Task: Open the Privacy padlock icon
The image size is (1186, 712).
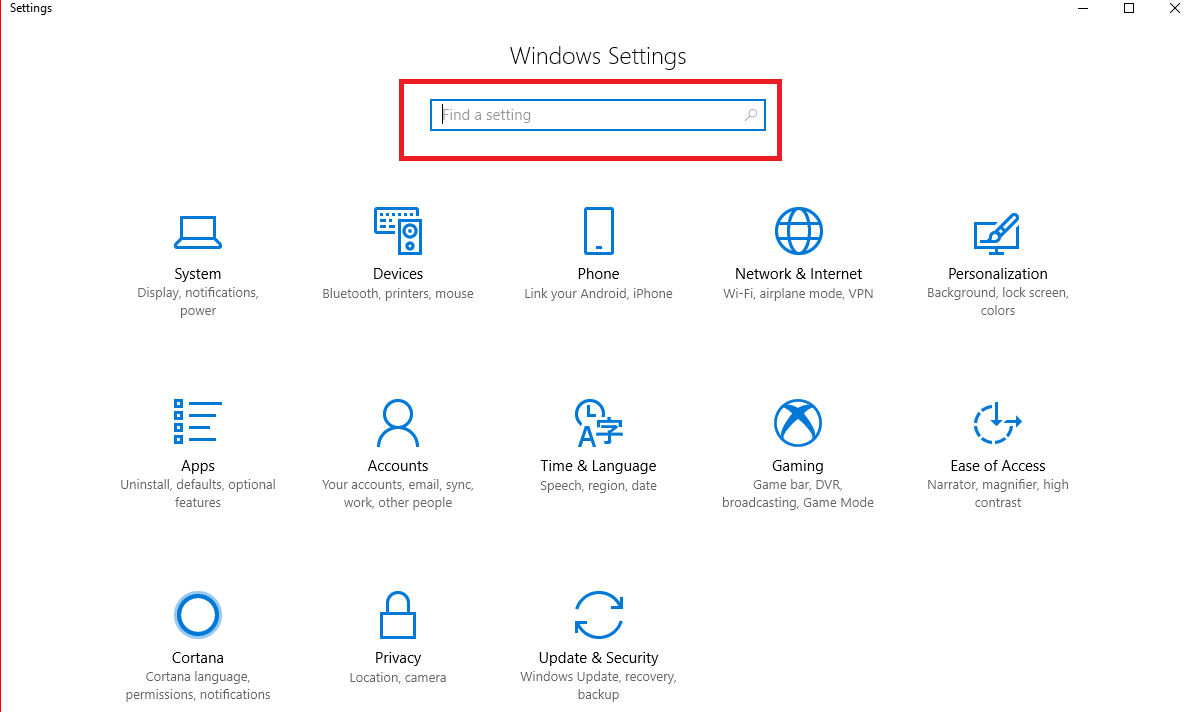Action: (398, 614)
